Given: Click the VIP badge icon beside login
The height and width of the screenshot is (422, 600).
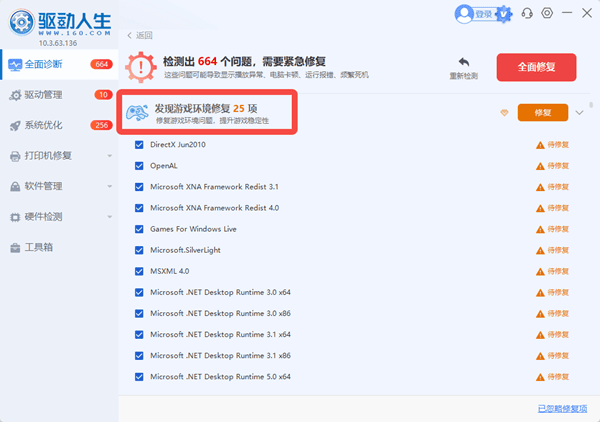Looking at the screenshot, I should [504, 14].
